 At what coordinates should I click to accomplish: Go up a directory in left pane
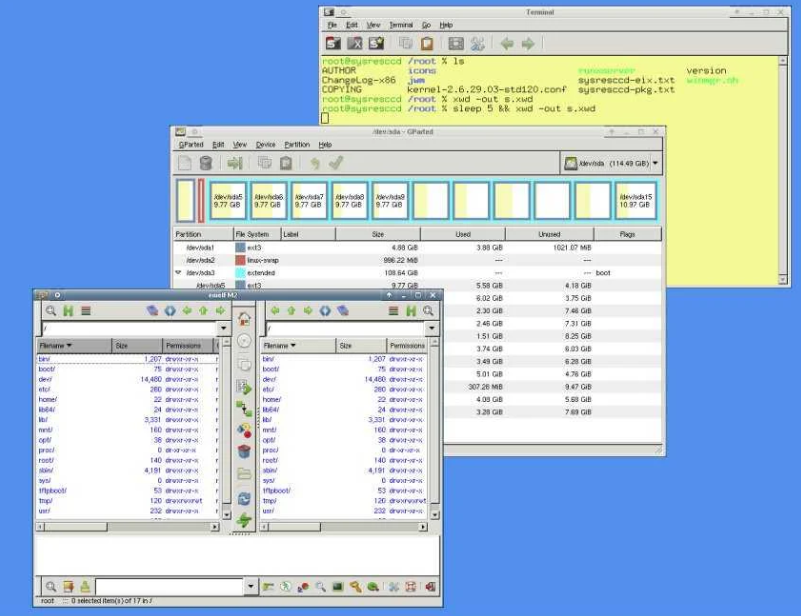coord(203,311)
